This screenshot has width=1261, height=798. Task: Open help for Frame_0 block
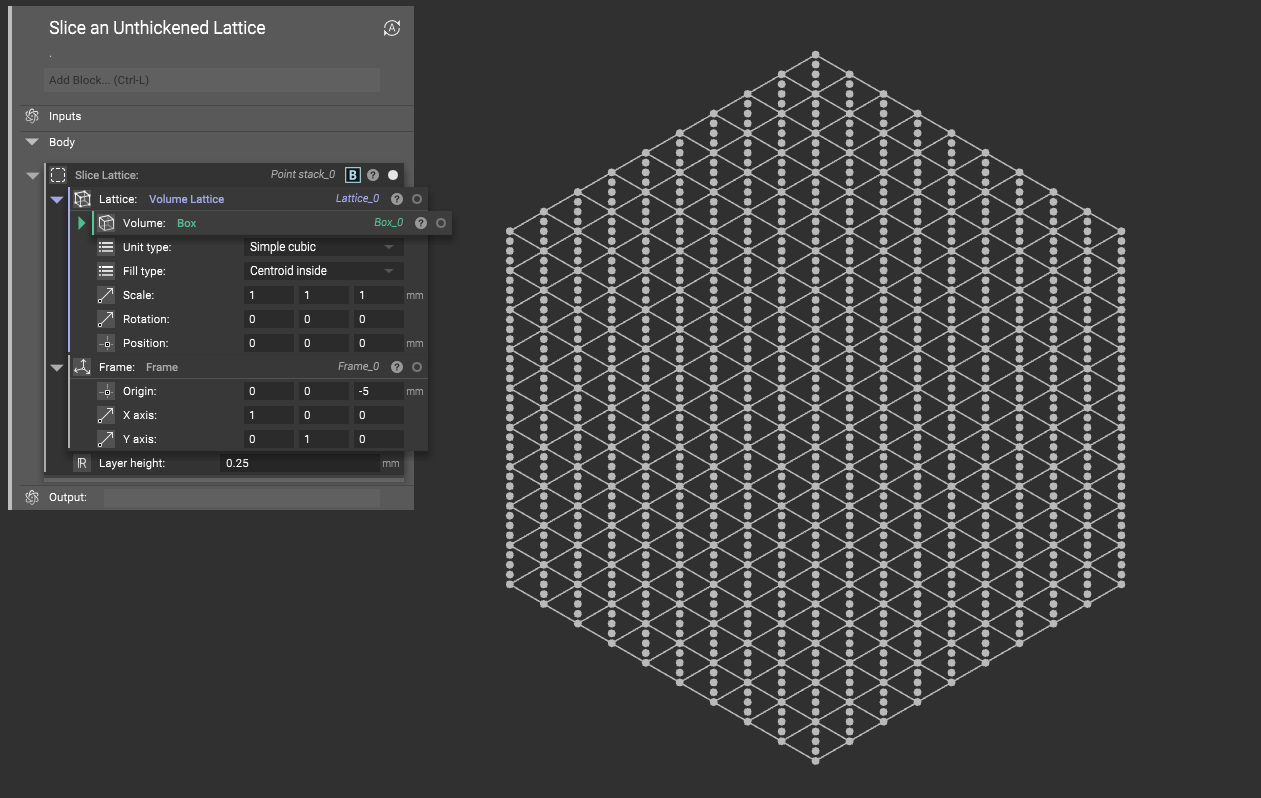pyautogui.click(x=397, y=367)
